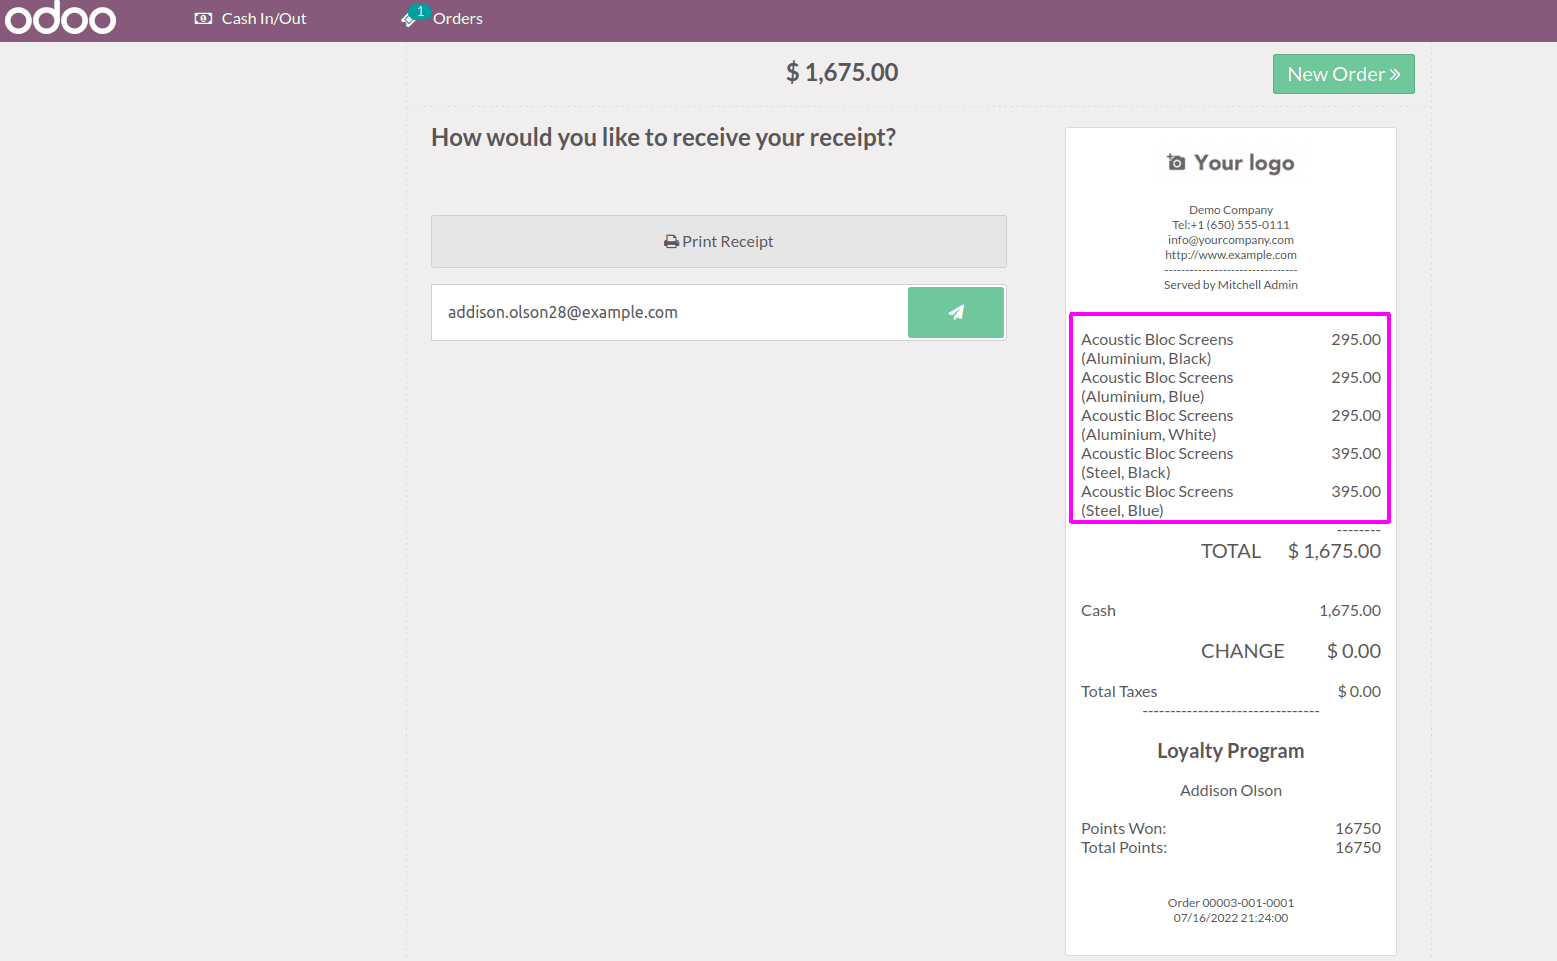Open Cash In/Out

[250, 19]
